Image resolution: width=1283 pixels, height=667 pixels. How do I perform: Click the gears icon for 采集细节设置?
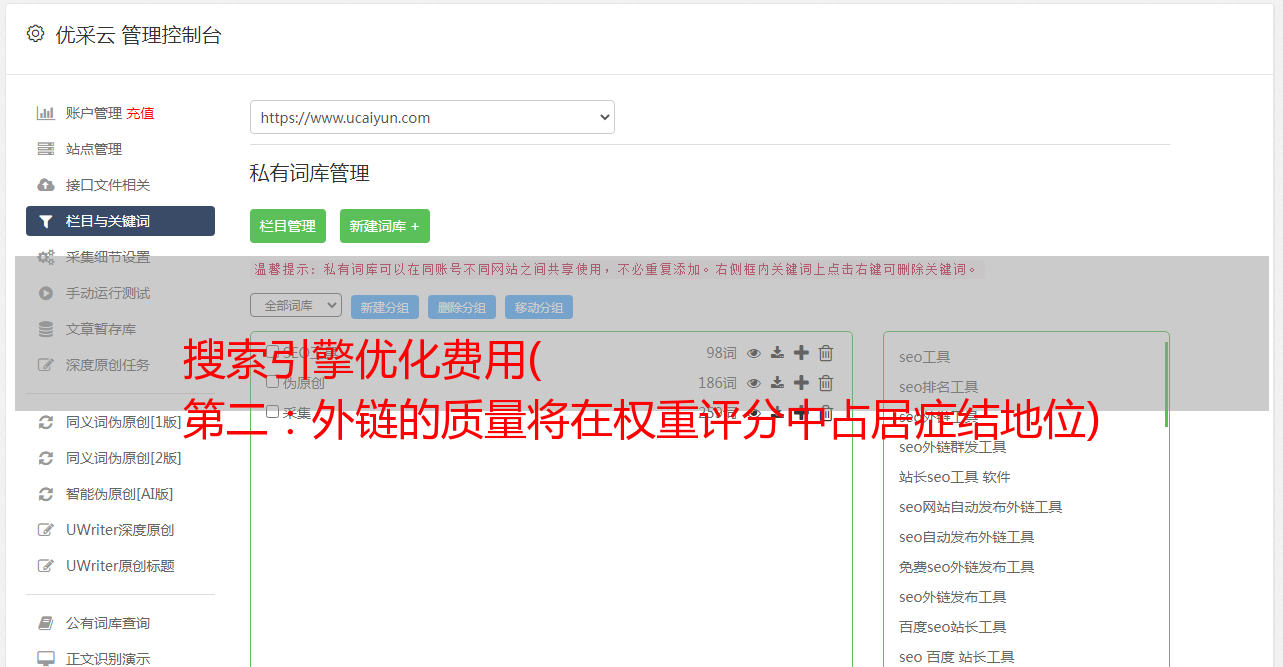click(x=45, y=257)
